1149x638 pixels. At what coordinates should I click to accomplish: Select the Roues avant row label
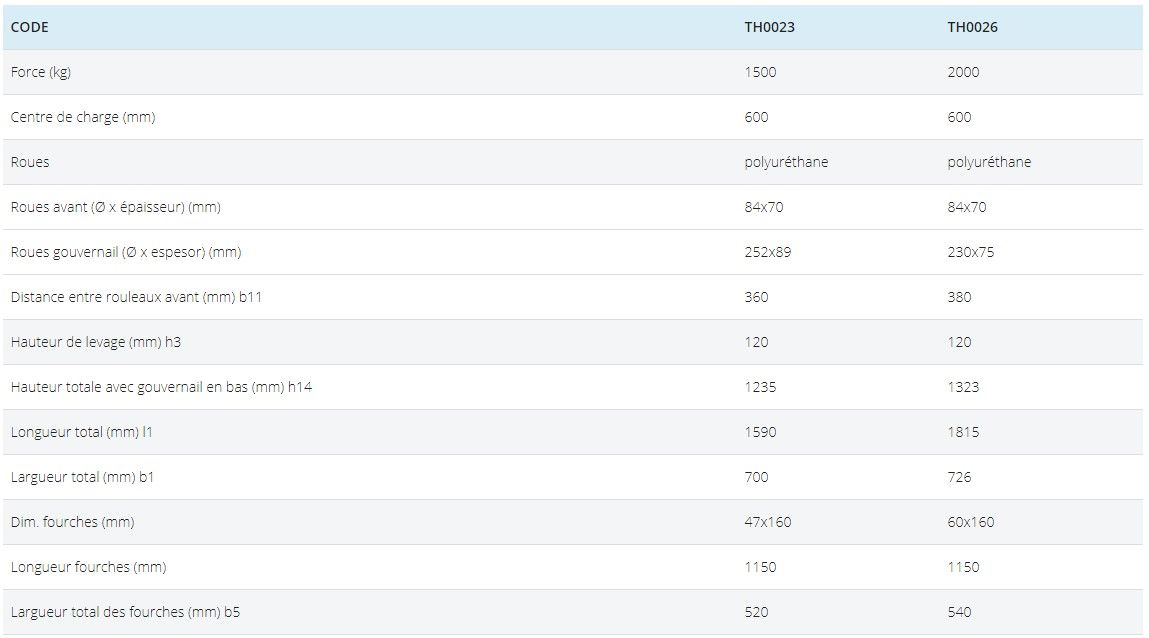(116, 207)
